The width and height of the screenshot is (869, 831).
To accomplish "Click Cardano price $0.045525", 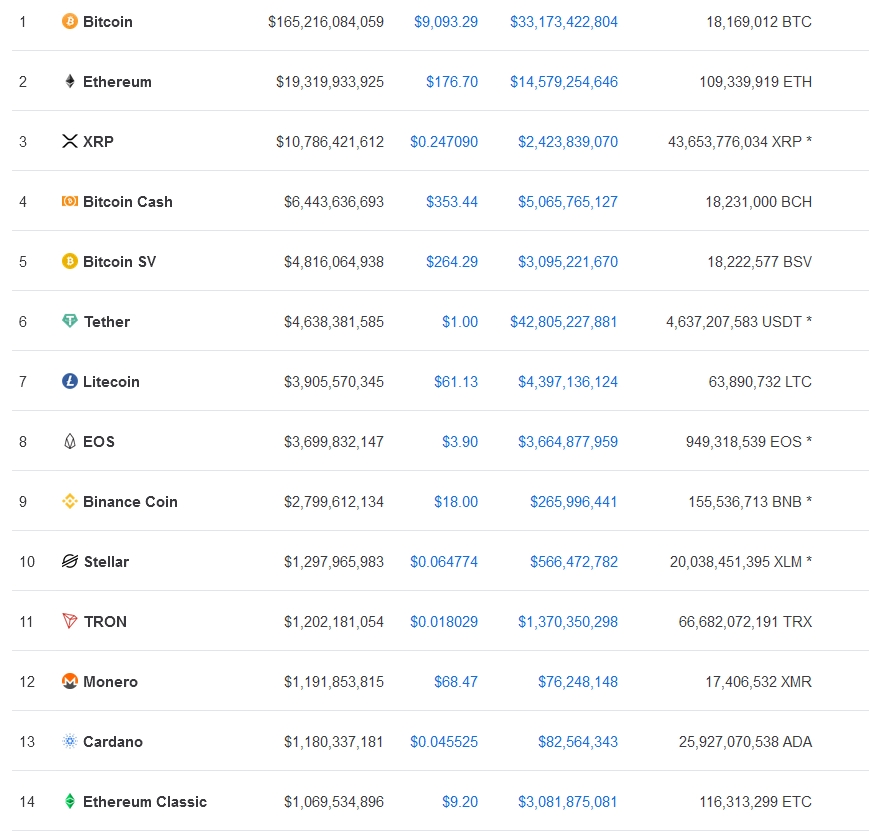I will pyautogui.click(x=444, y=741).
